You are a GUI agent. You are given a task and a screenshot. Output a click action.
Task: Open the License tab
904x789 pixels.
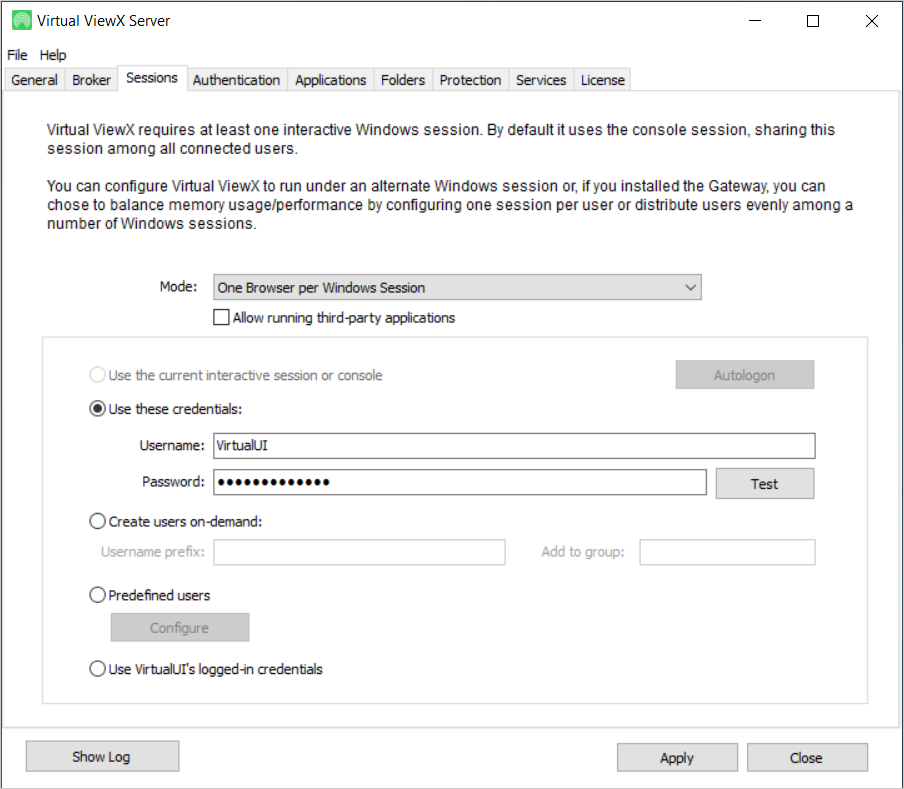603,80
